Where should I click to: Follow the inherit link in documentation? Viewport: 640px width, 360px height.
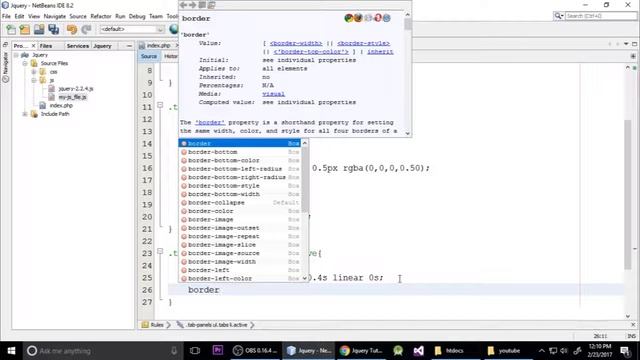[x=380, y=52]
